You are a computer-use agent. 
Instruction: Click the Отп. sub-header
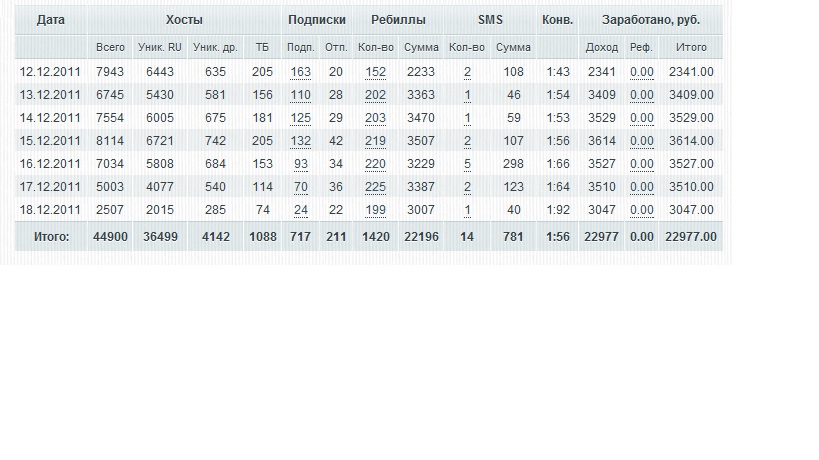336,47
